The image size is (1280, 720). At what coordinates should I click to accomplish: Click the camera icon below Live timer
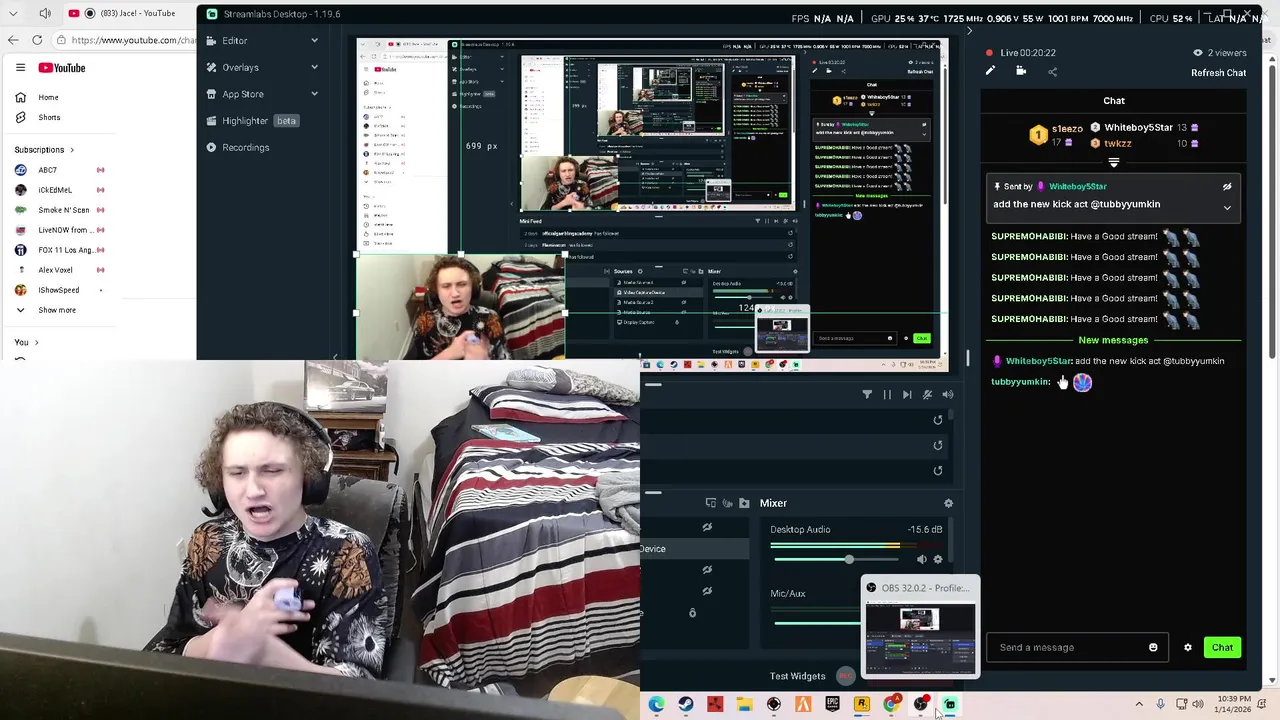(1021, 71)
